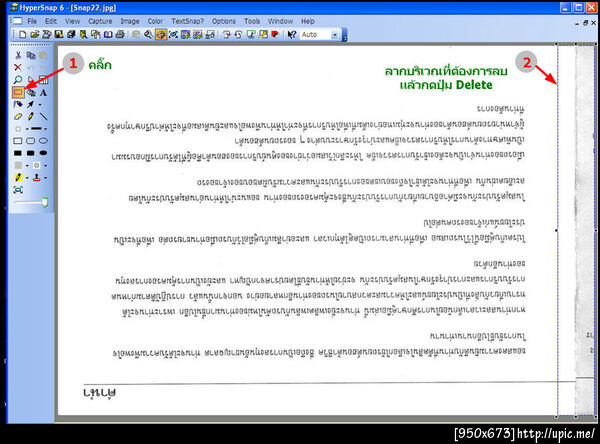Click the circular pattern swatch in the toolbox

click(x=37, y=165)
